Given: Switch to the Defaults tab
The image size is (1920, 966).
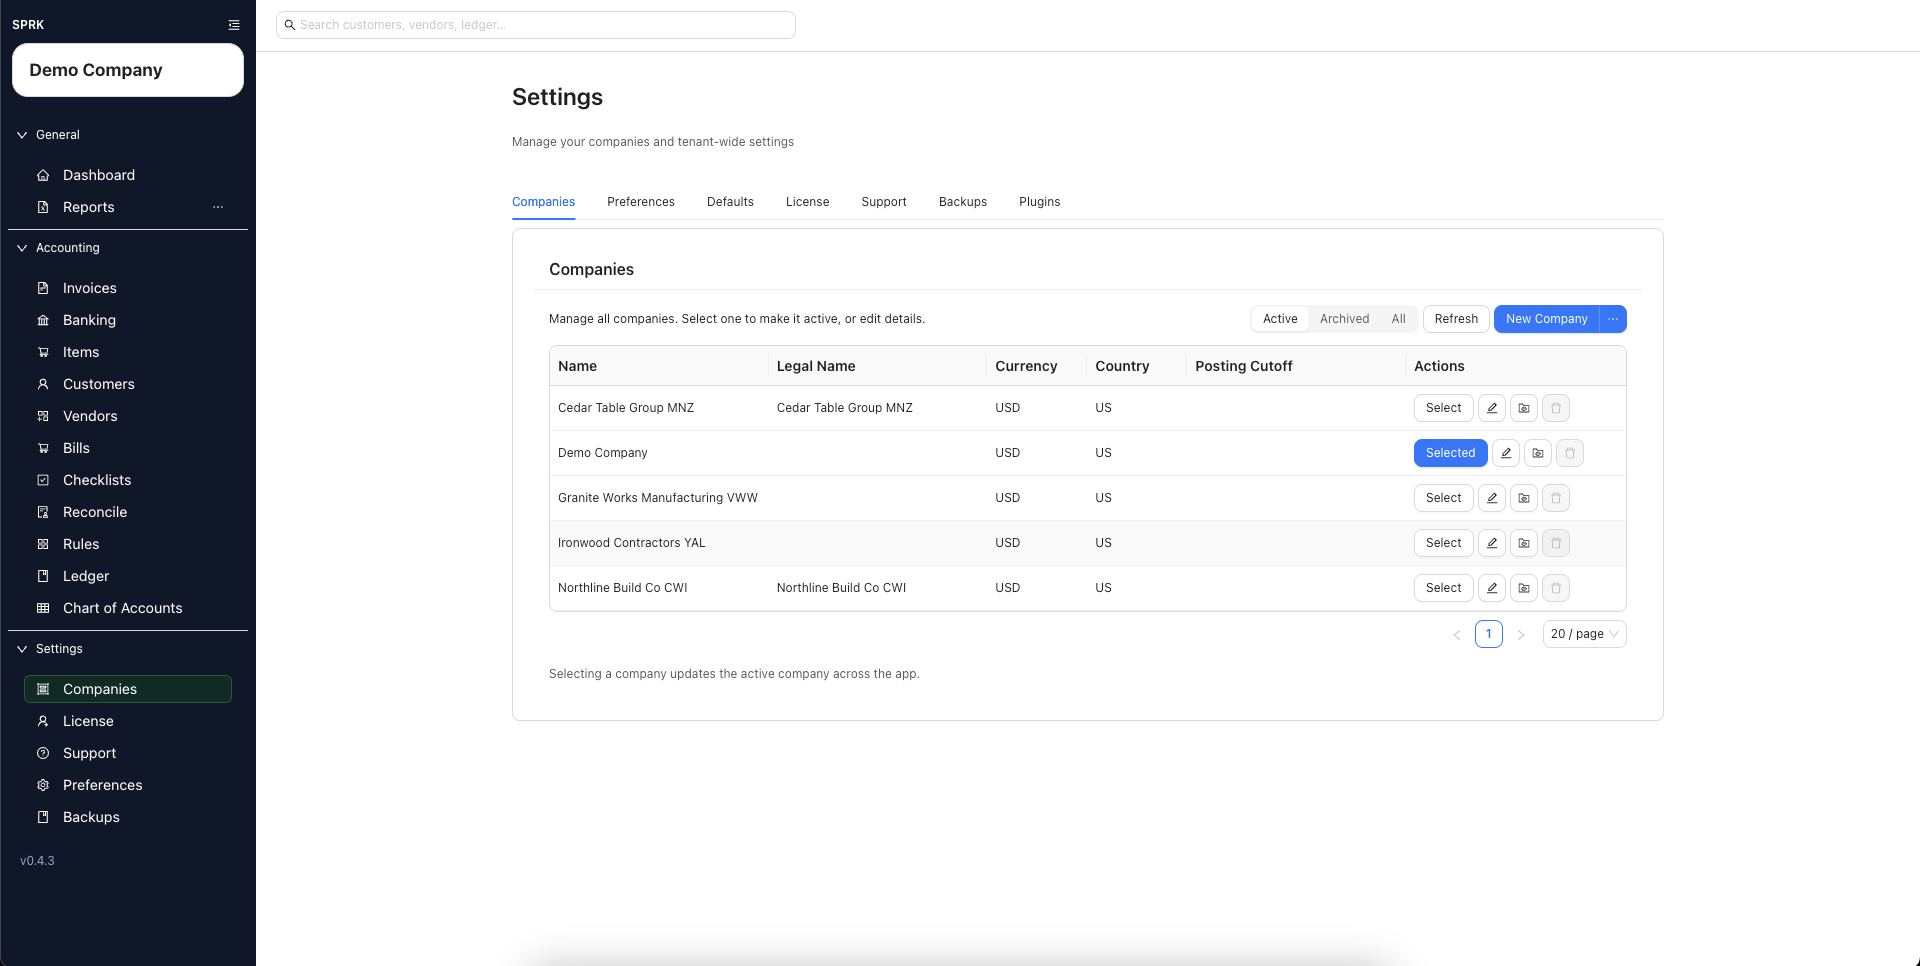Looking at the screenshot, I should 730,202.
